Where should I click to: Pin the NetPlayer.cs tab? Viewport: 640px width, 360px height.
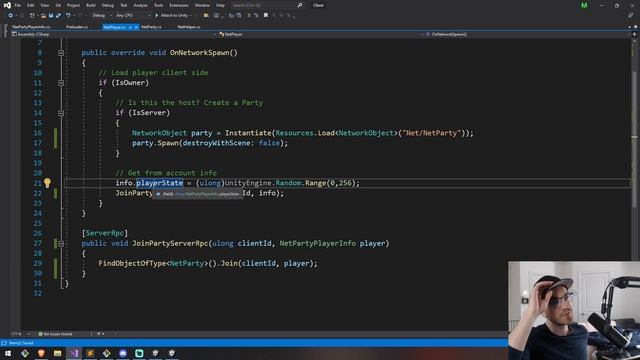130,27
